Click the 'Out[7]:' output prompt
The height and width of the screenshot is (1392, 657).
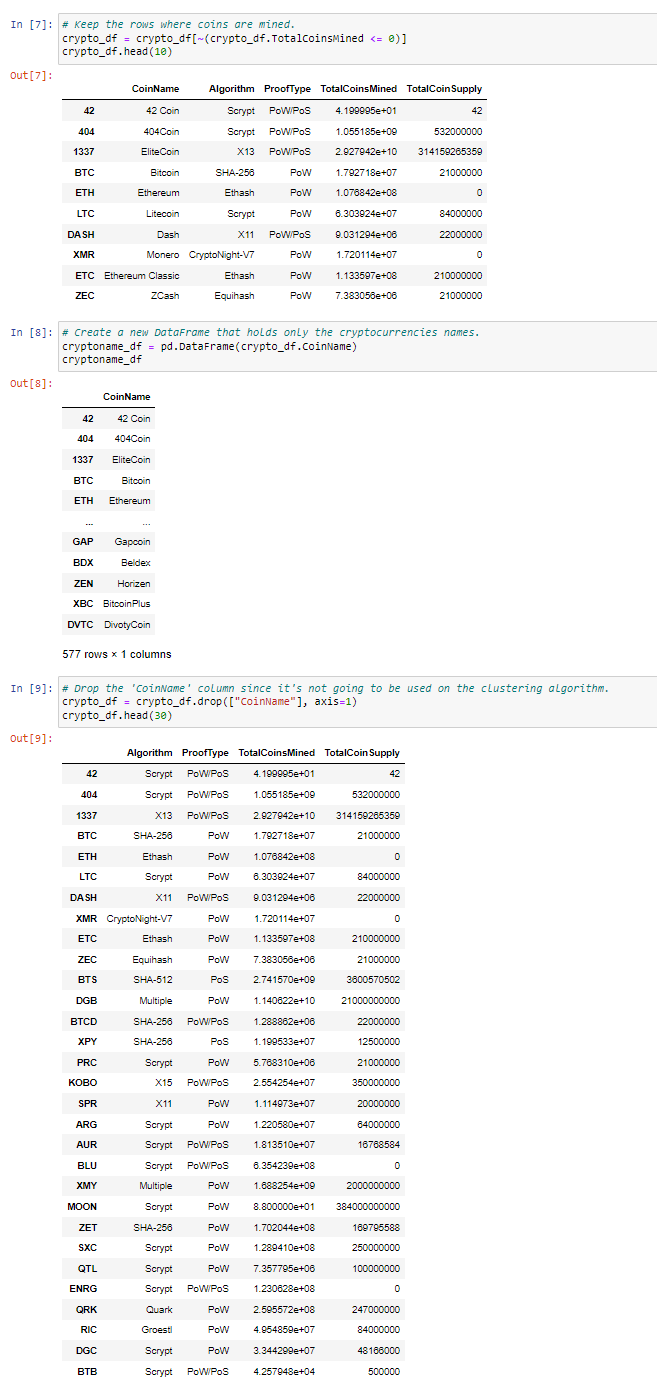31,76
